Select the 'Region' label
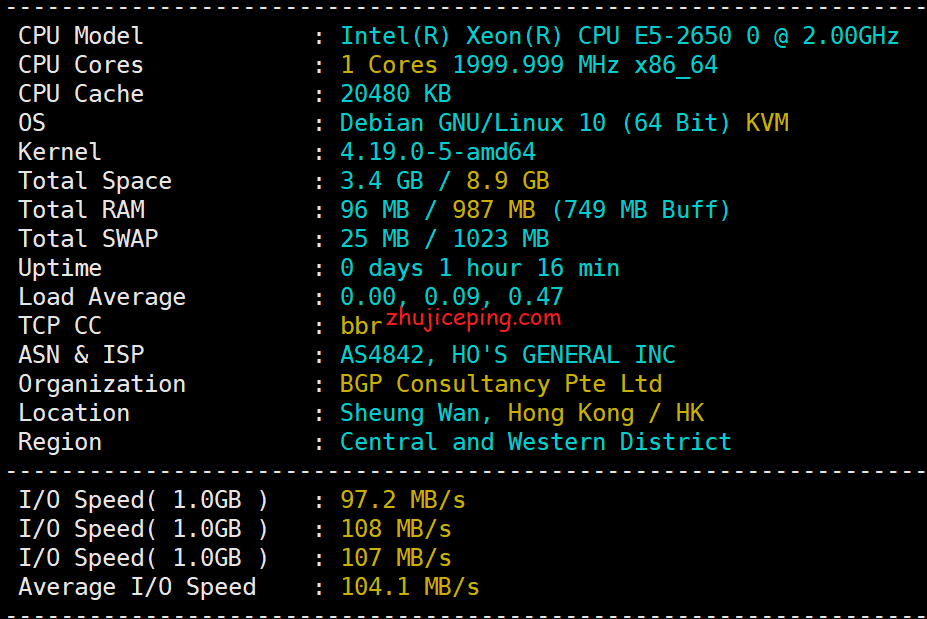The image size is (927, 619). pos(60,442)
